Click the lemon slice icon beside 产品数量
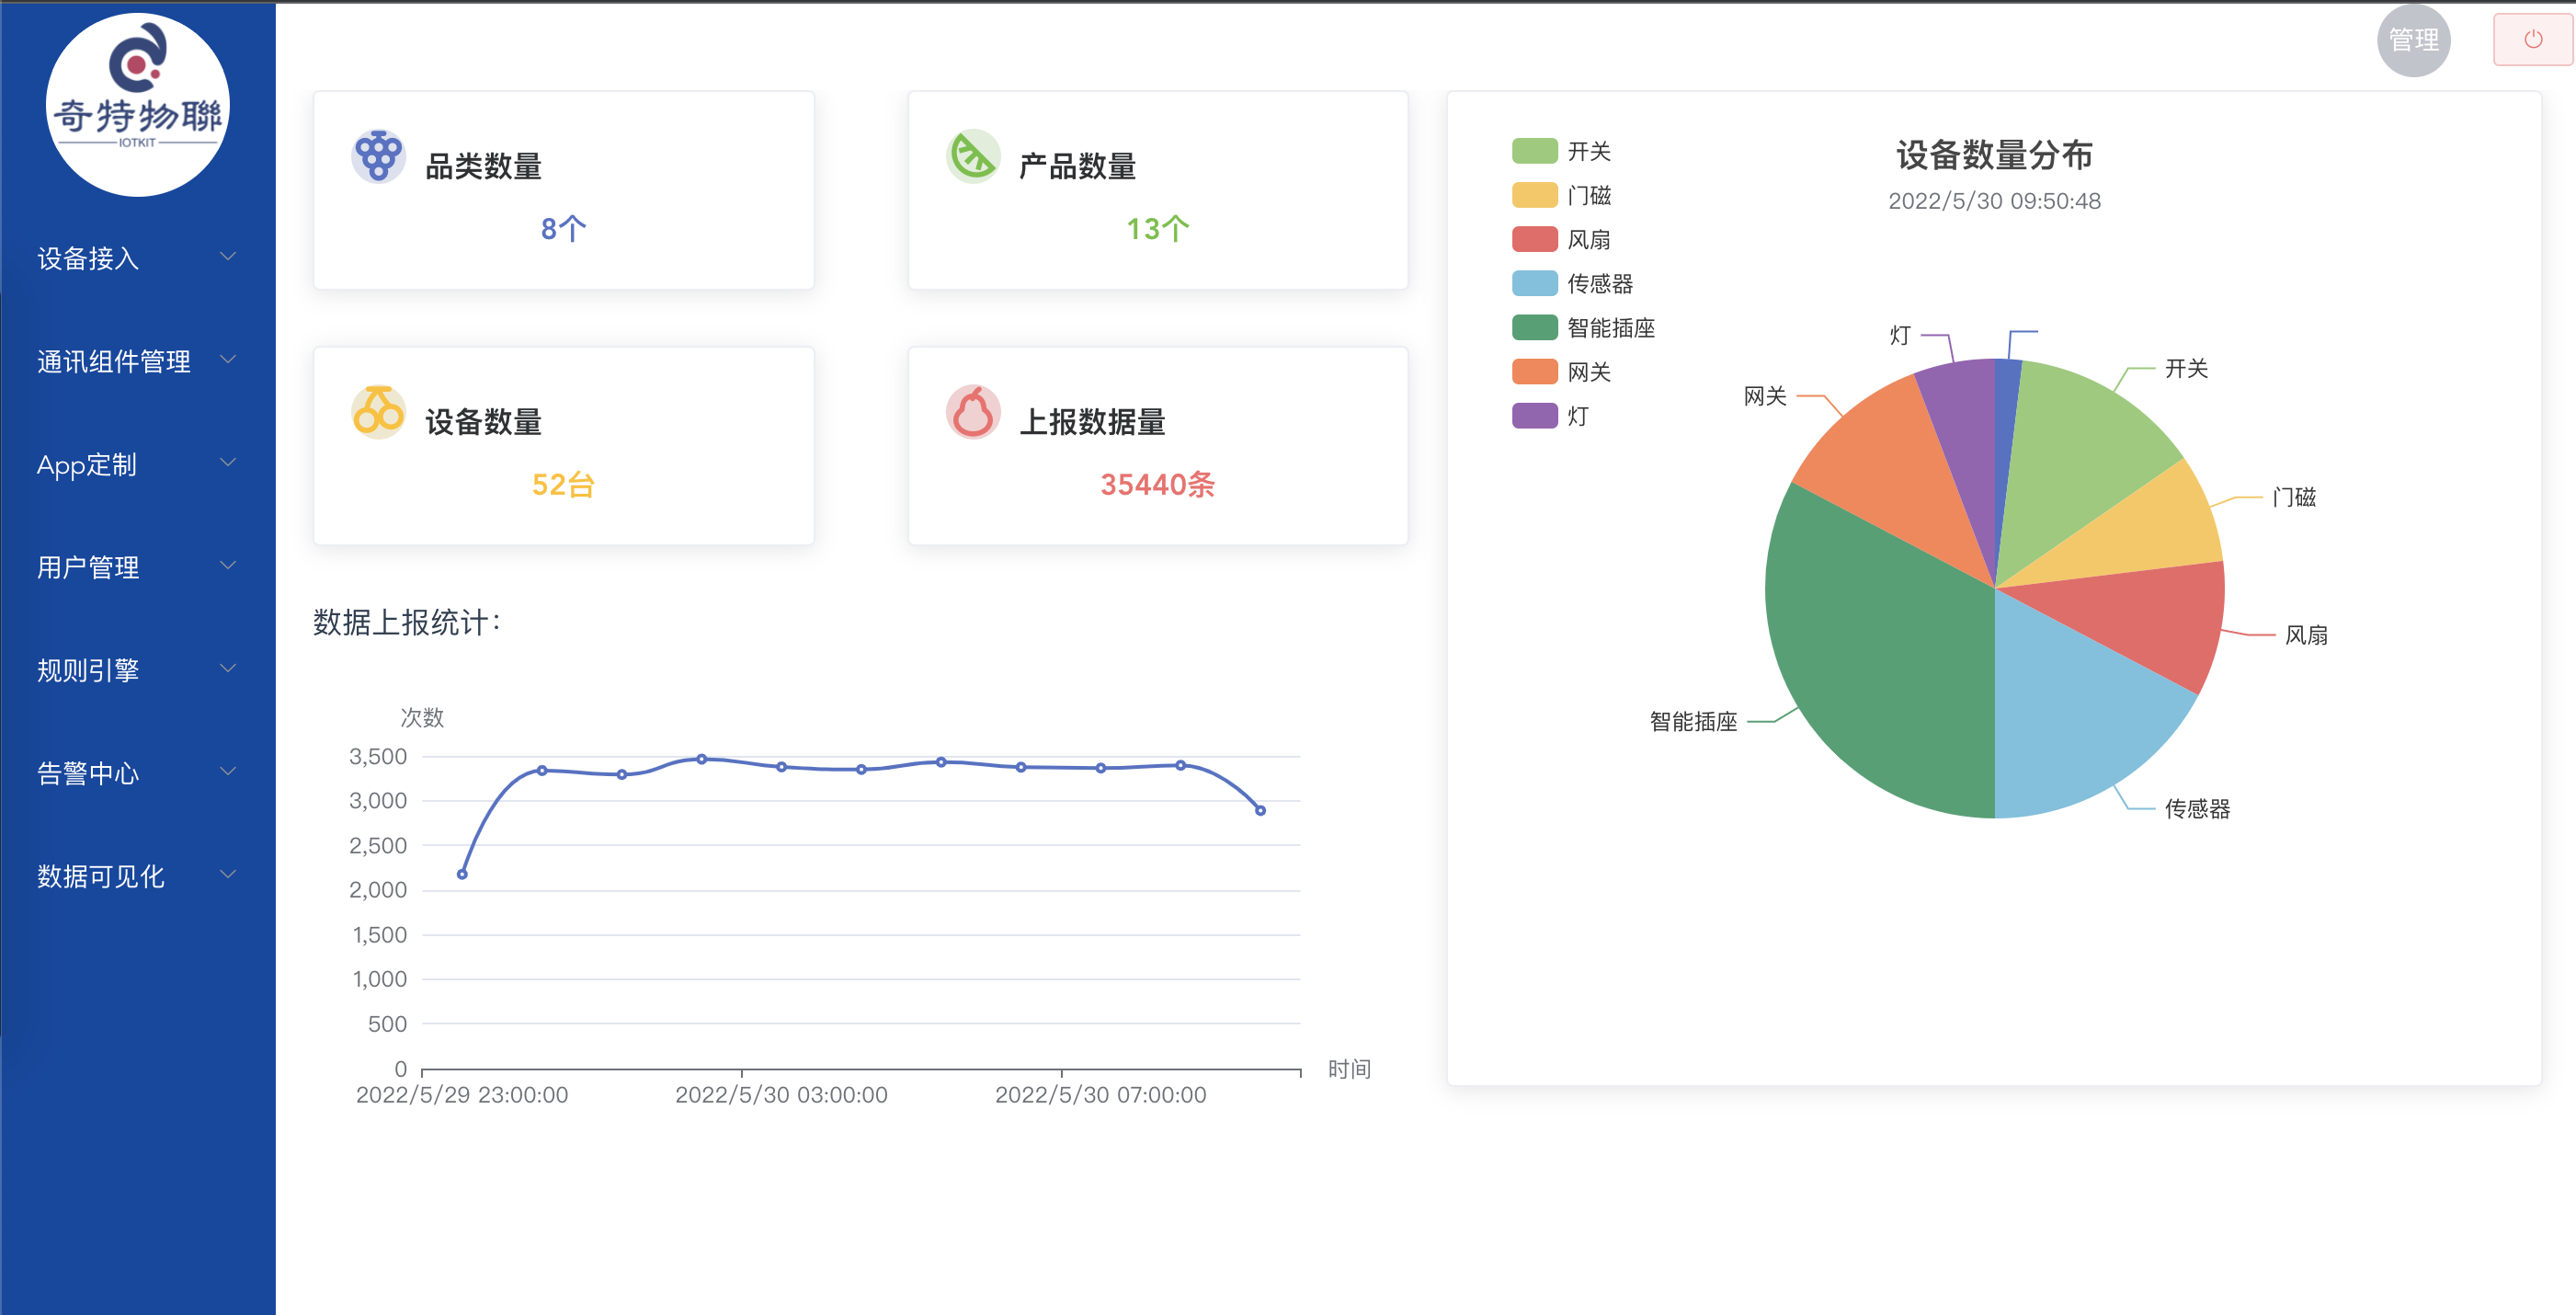 [972, 157]
